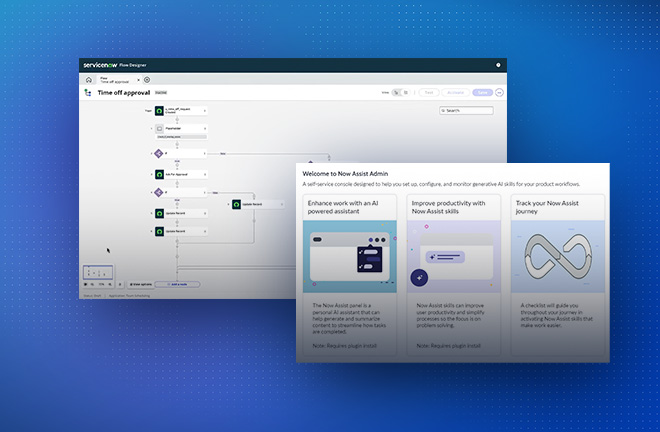Click the Now Assist panel description text
This screenshot has width=660, height=432.
click(x=349, y=318)
